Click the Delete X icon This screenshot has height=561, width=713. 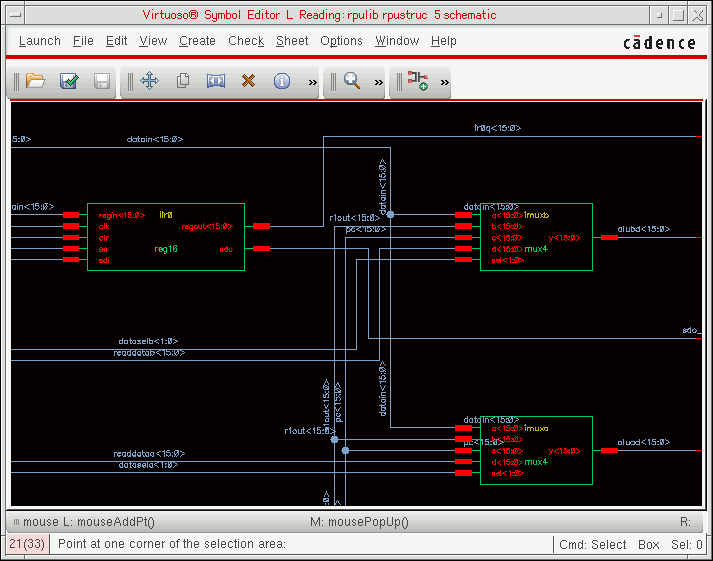point(249,81)
